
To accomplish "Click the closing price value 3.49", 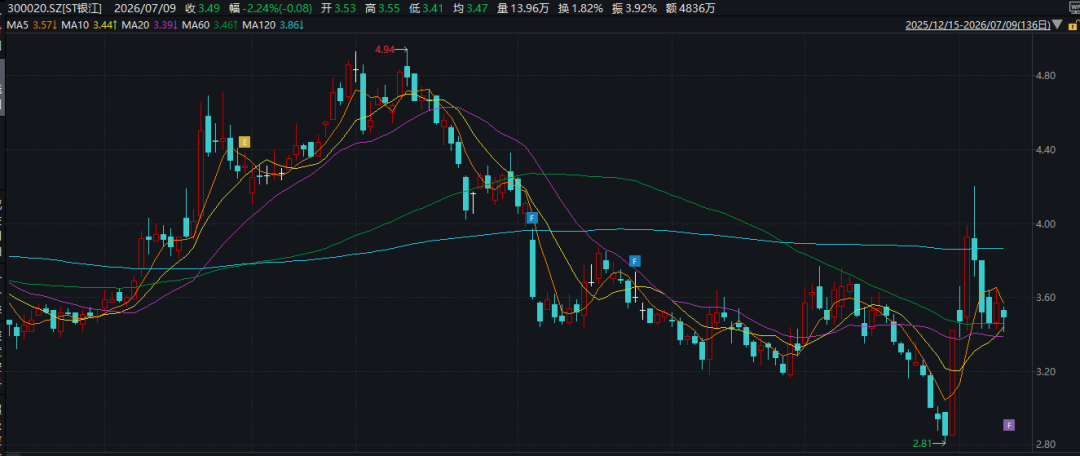I will click(x=209, y=8).
